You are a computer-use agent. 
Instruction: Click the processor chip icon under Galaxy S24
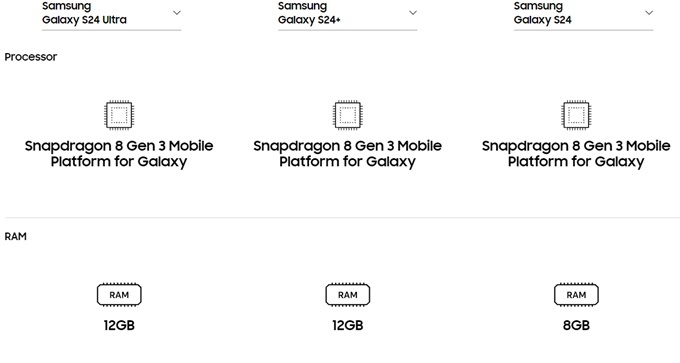(x=576, y=115)
